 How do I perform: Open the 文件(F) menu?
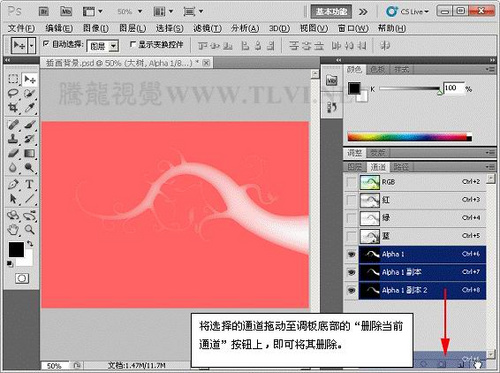click(x=21, y=28)
